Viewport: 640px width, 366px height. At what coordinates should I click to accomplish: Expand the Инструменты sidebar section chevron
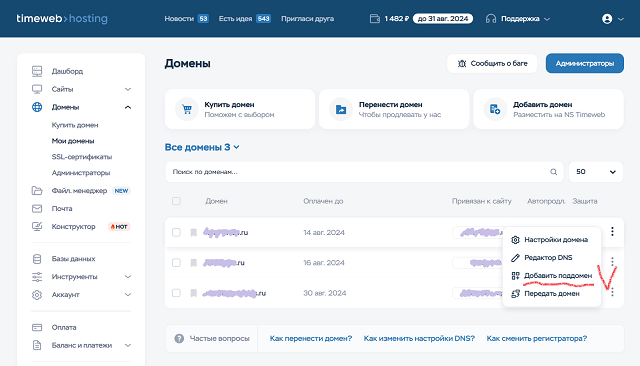[128, 277]
